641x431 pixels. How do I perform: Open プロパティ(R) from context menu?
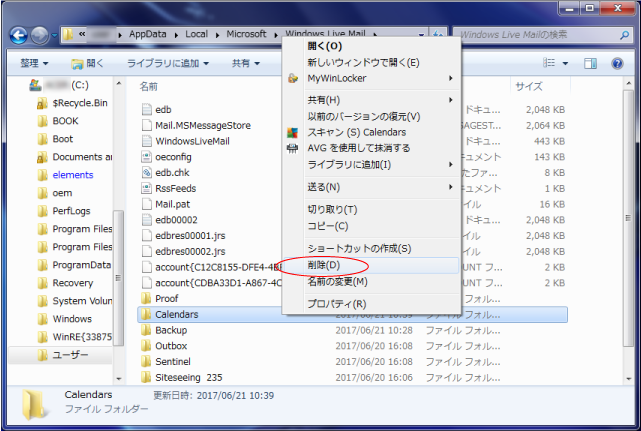tap(371, 304)
